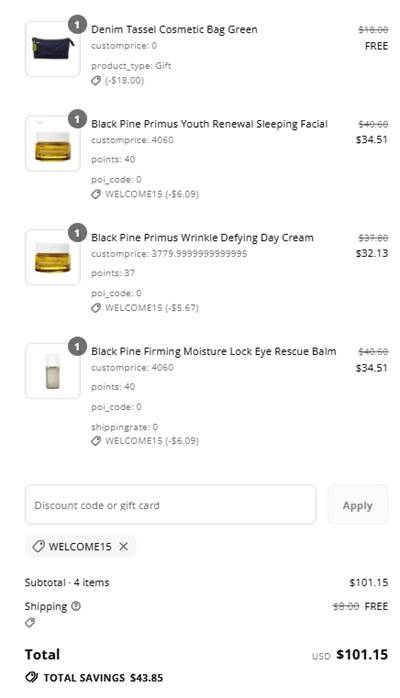This screenshot has height=698, width=400.
Task: Click the Shipping help question mark icon
Action: pos(76,606)
